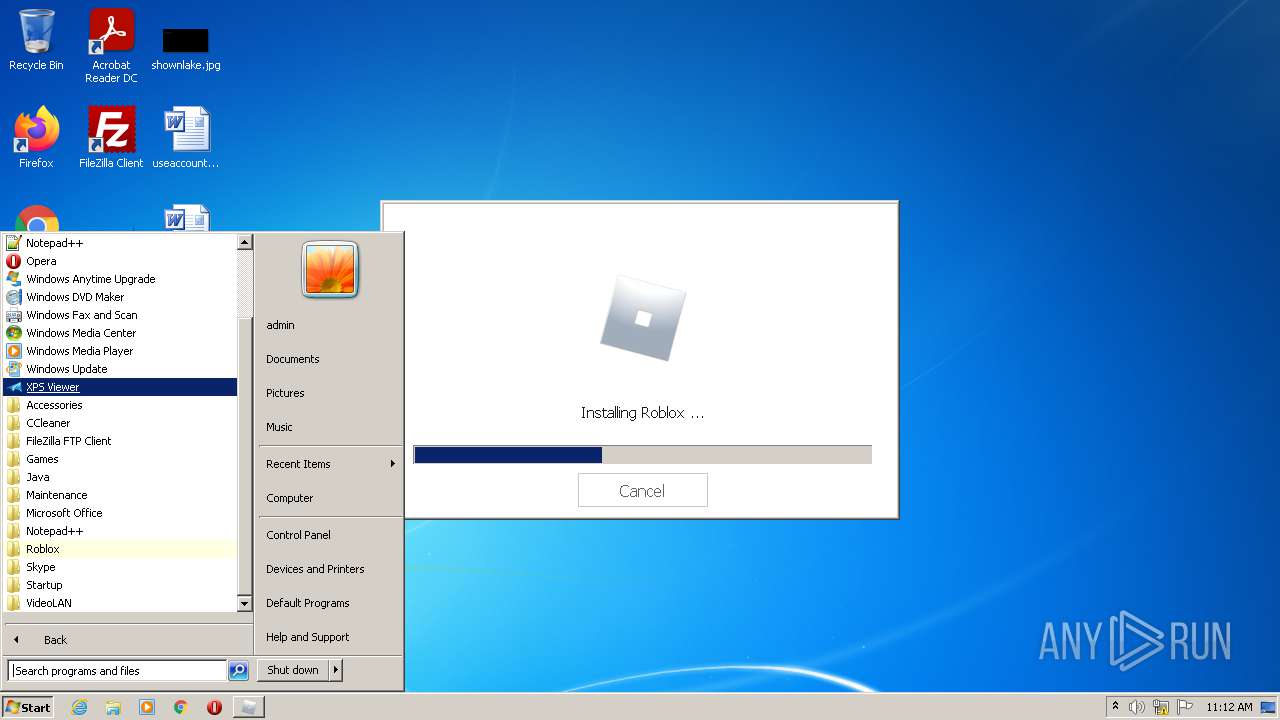Viewport: 1280px width, 720px height.
Task: Open Pictures from Start menu
Action: coord(330,393)
